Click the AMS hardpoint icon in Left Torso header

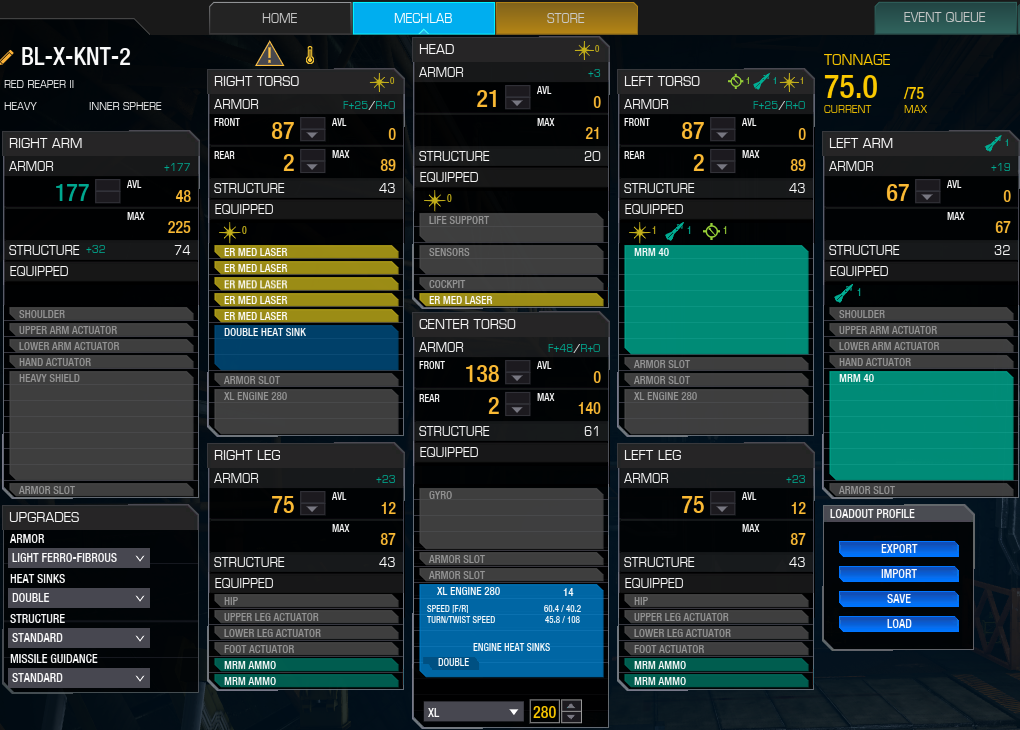tap(735, 81)
